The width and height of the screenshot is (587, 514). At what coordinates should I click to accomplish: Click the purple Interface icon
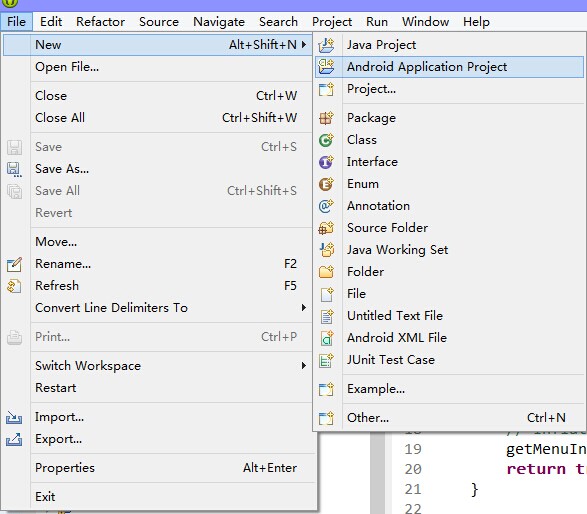326,162
